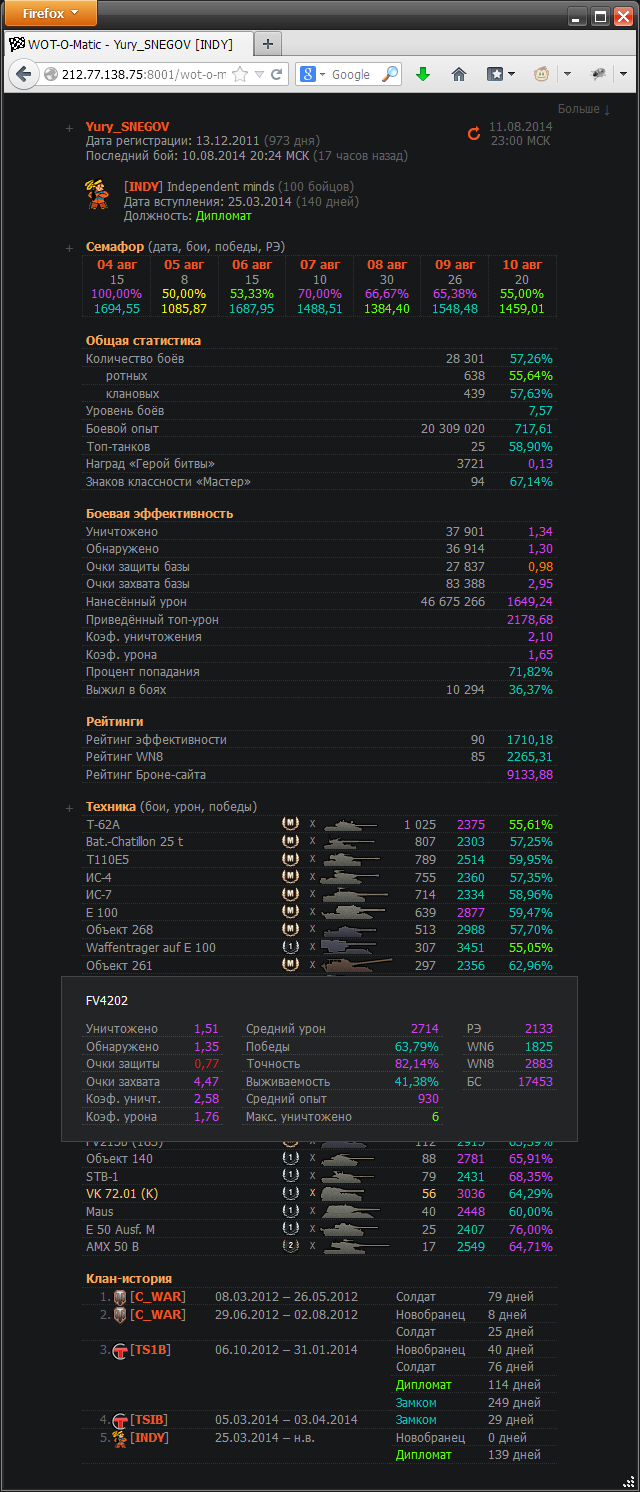Click the Master badge icon for T-62A

pos(290,824)
